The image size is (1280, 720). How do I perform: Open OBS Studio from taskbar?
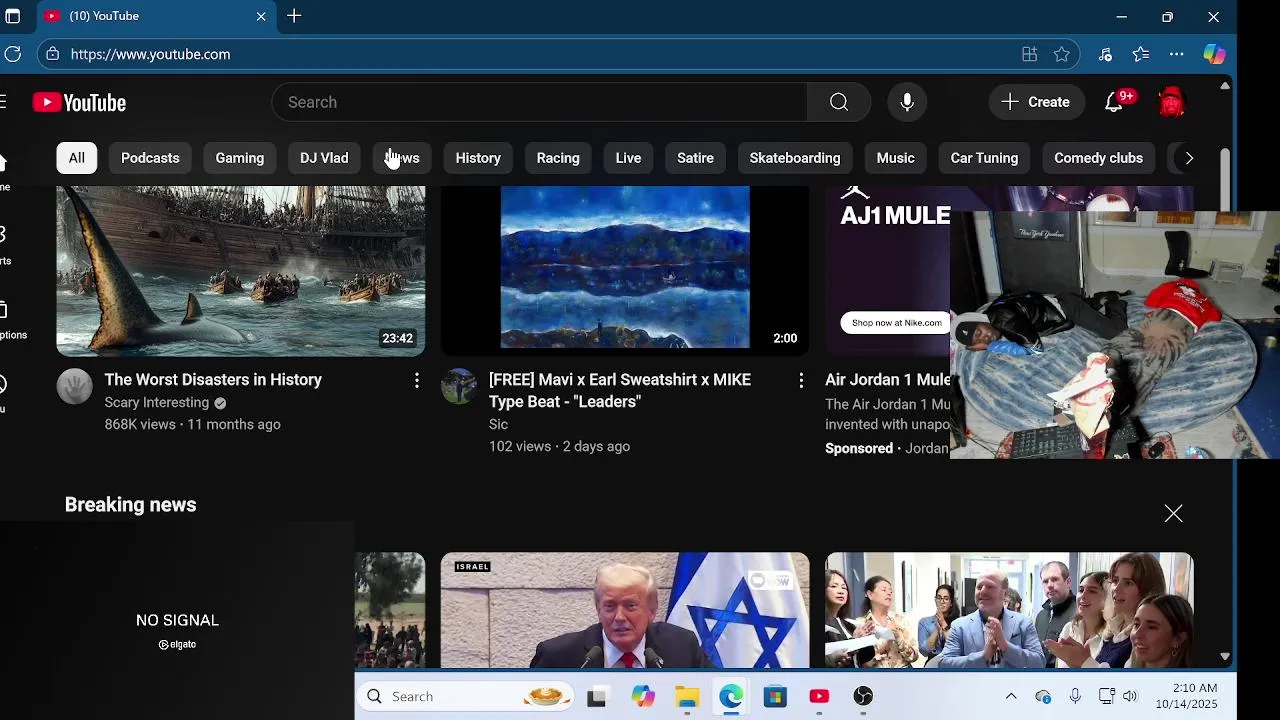[x=863, y=697]
